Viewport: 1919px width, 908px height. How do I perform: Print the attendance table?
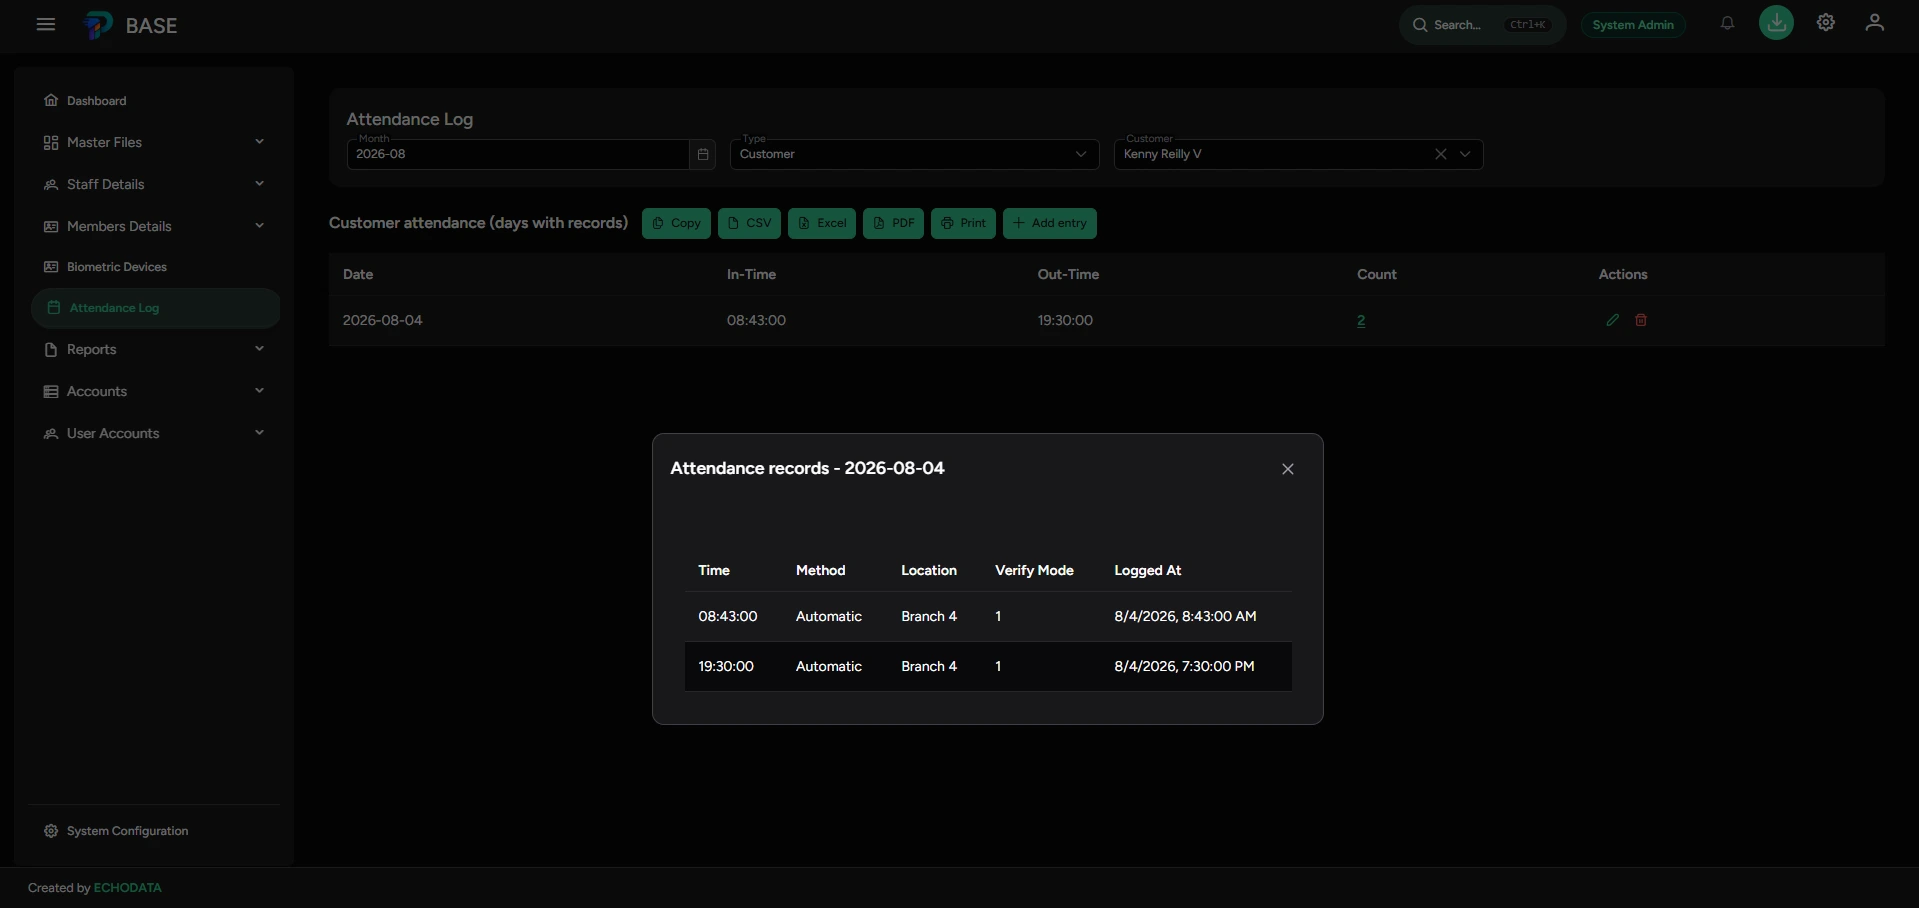(x=963, y=223)
